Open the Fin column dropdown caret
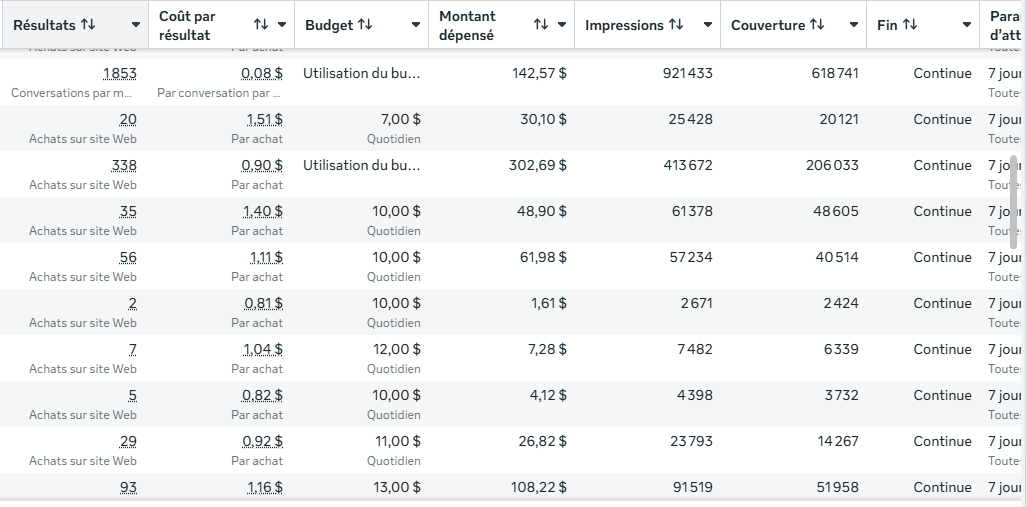The height and width of the screenshot is (507, 1027). point(967,25)
